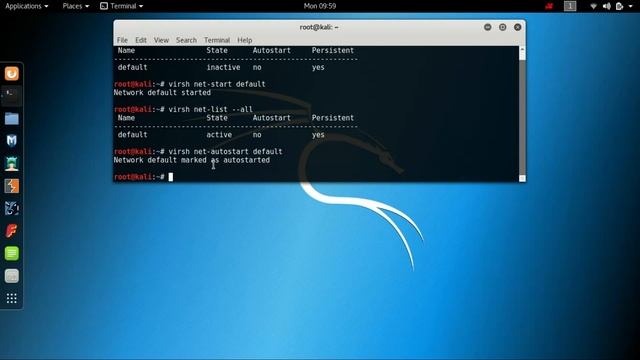Open the network status icon
The height and width of the screenshot is (360, 640).
593,6
